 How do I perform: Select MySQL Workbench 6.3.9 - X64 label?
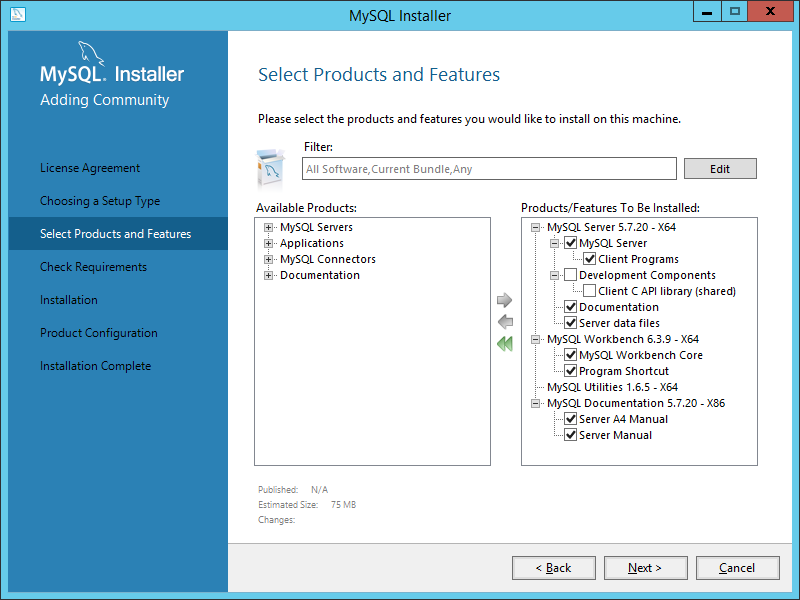point(623,339)
